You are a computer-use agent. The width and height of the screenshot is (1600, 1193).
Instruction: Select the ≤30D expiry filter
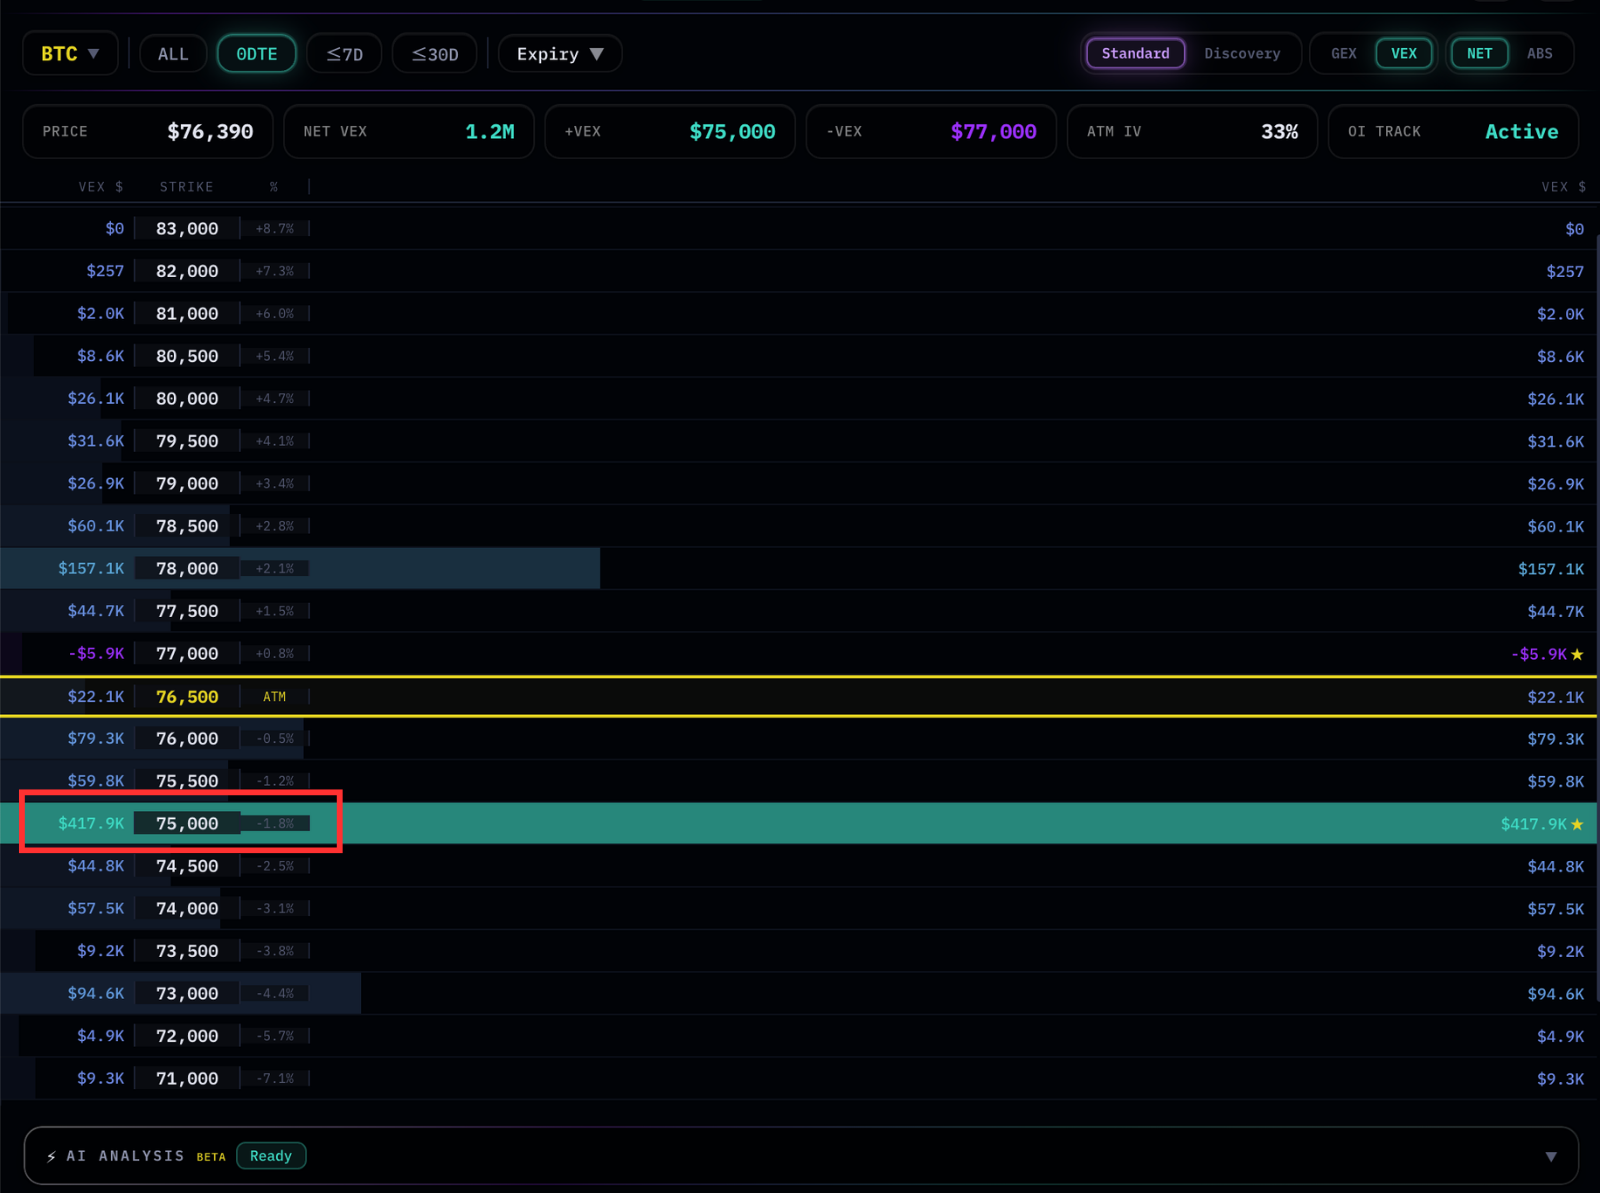click(435, 54)
